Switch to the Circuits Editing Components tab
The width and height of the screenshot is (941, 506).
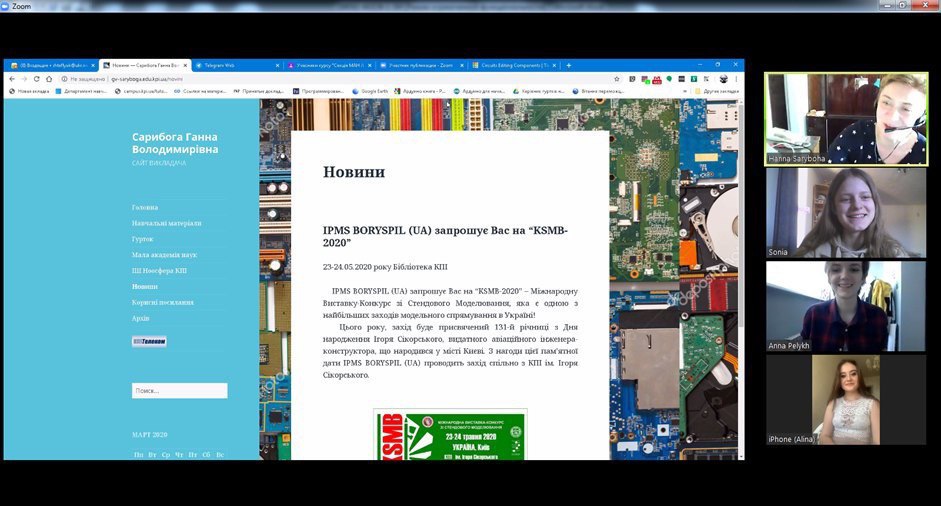[514, 65]
